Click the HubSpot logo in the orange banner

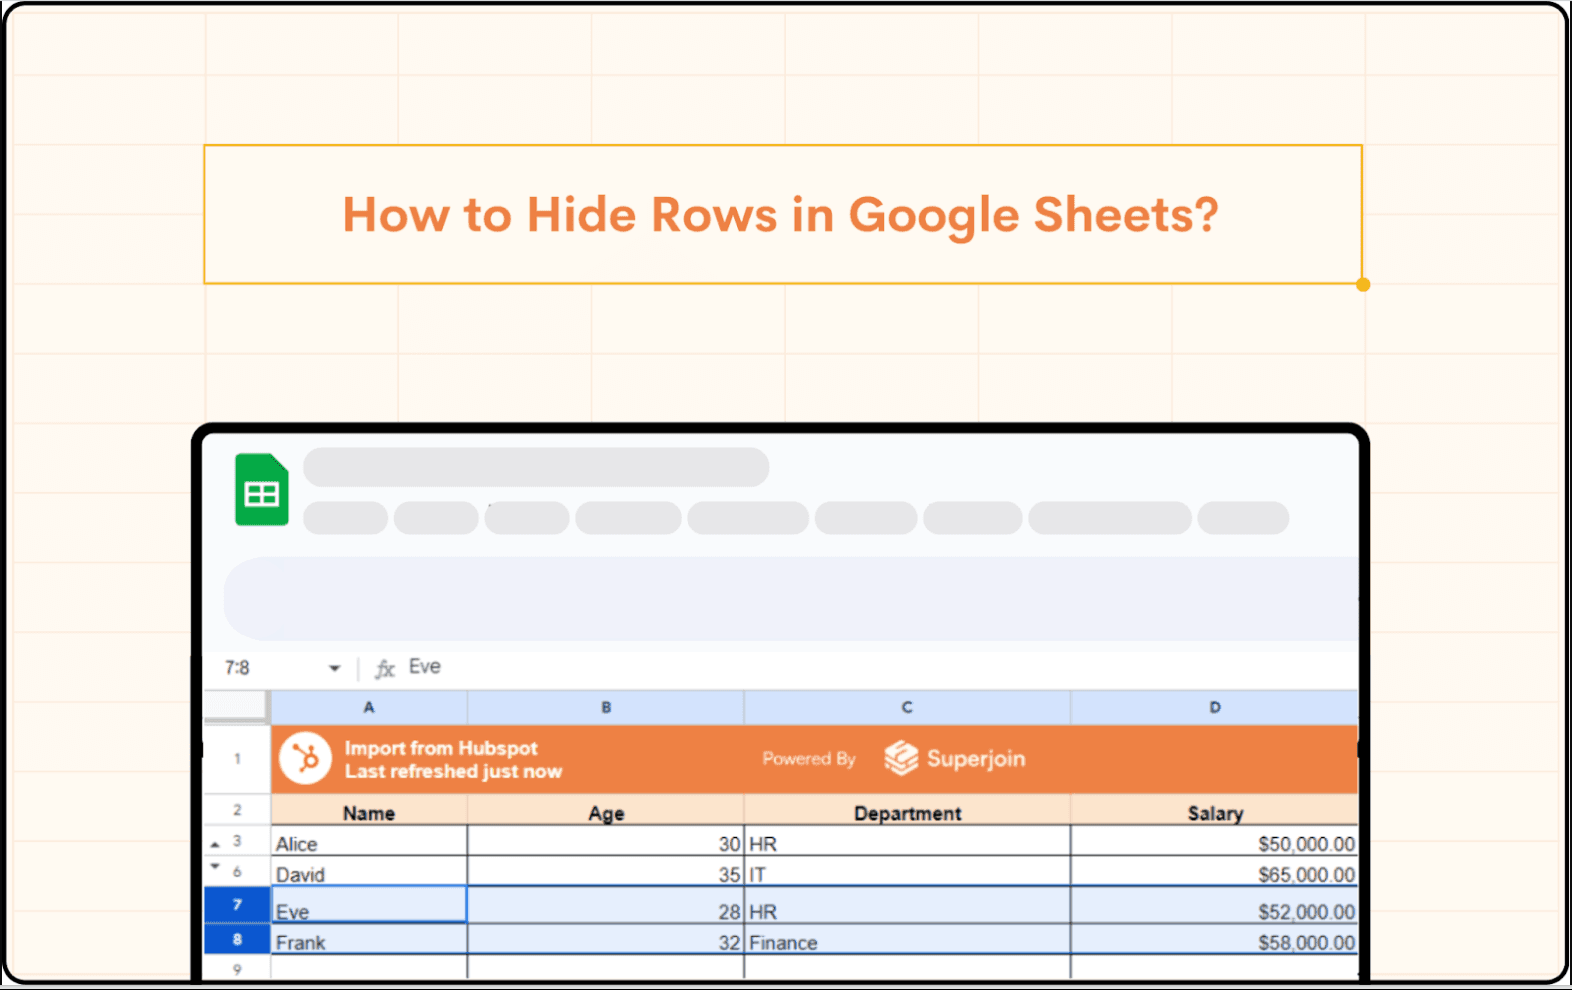point(306,759)
